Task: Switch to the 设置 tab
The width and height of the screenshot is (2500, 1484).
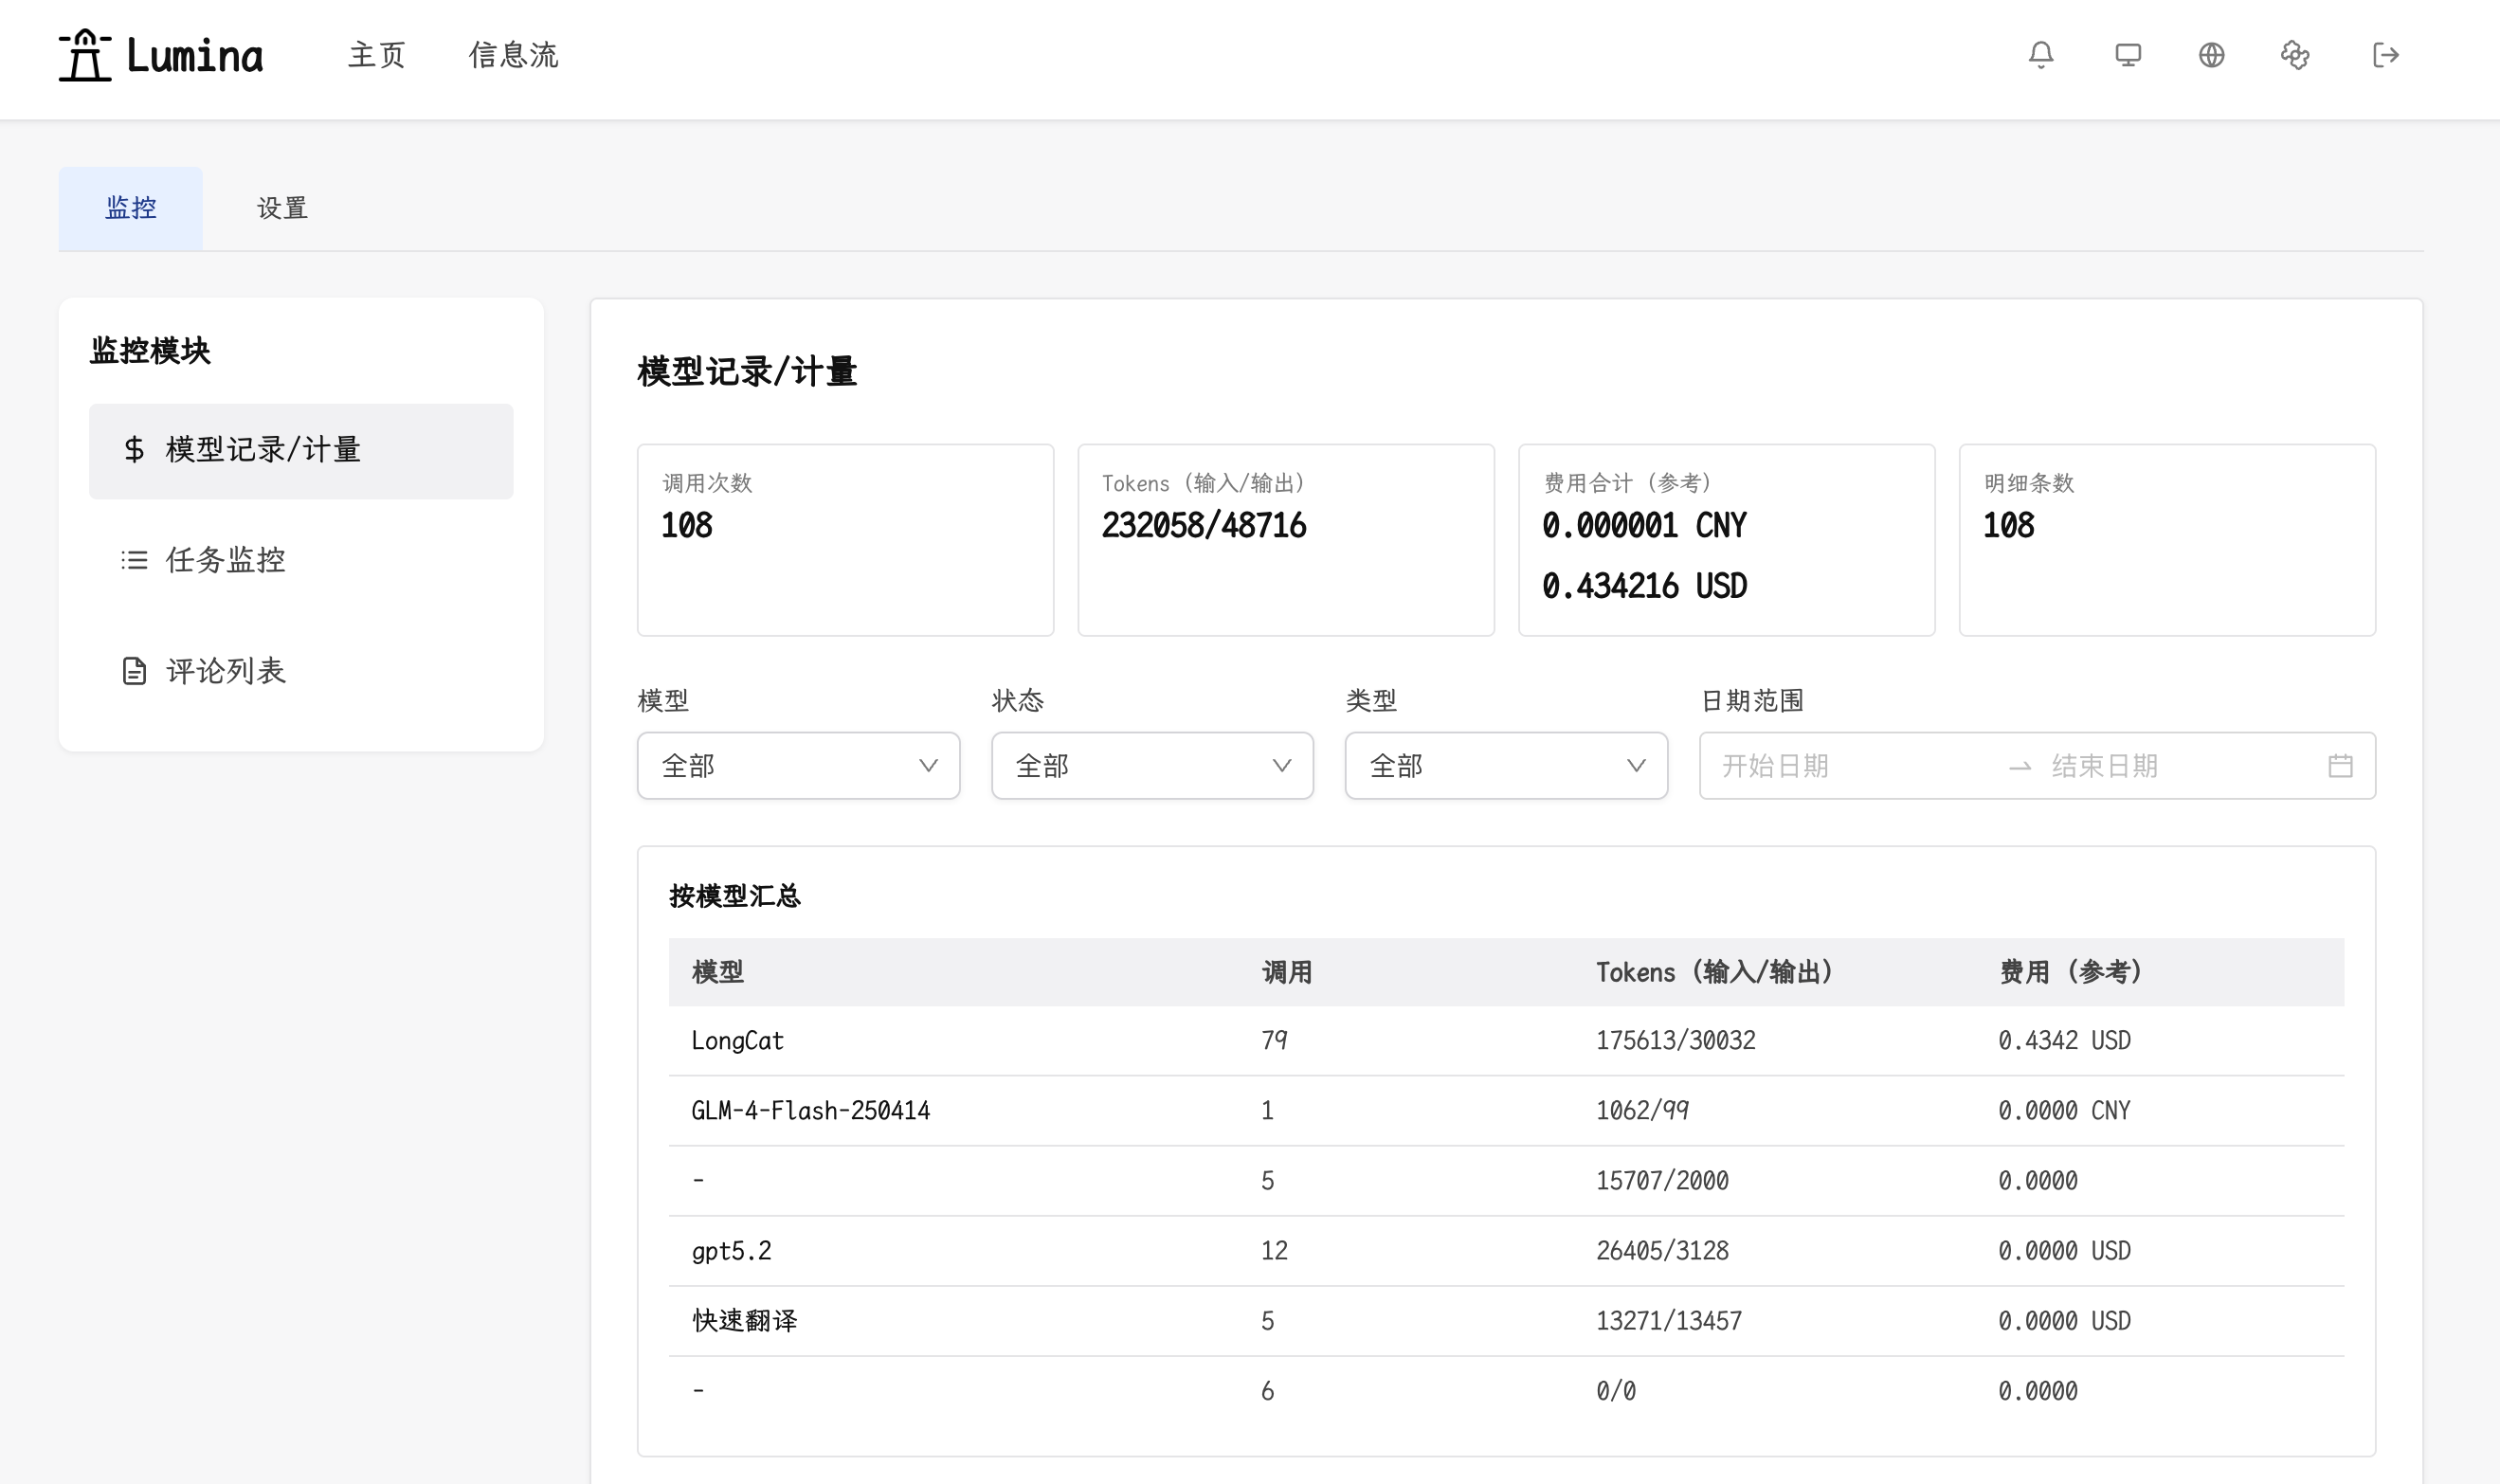Action: (282, 208)
